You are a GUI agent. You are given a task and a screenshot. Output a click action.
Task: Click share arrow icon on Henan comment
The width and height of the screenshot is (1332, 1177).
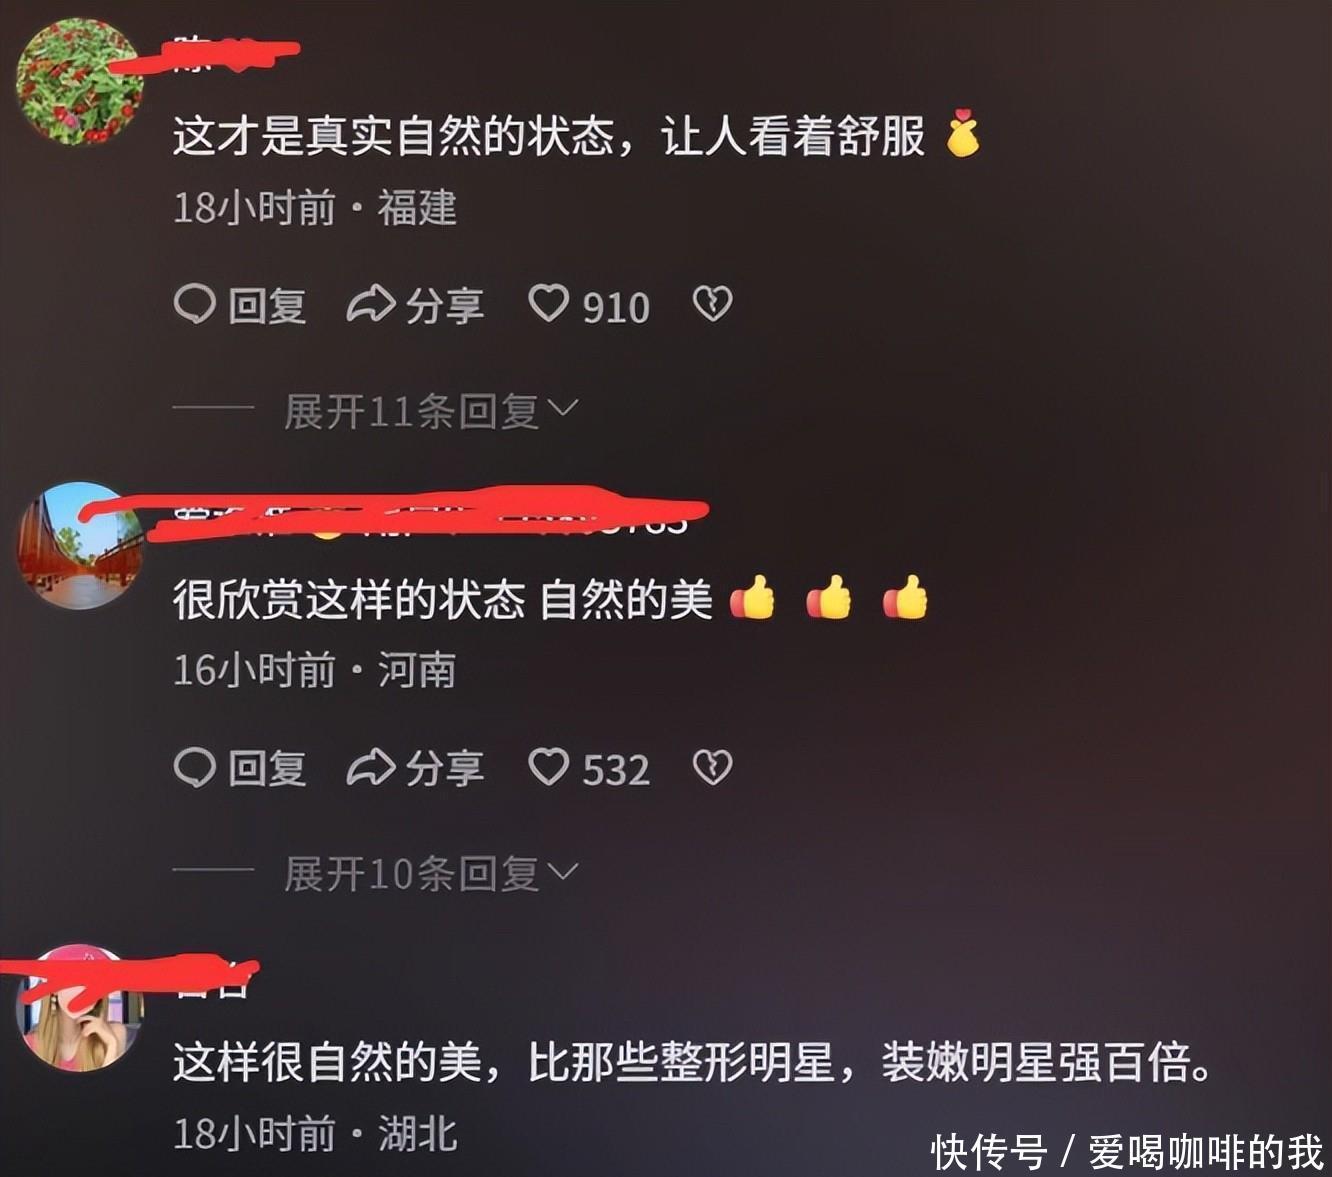click(x=371, y=768)
